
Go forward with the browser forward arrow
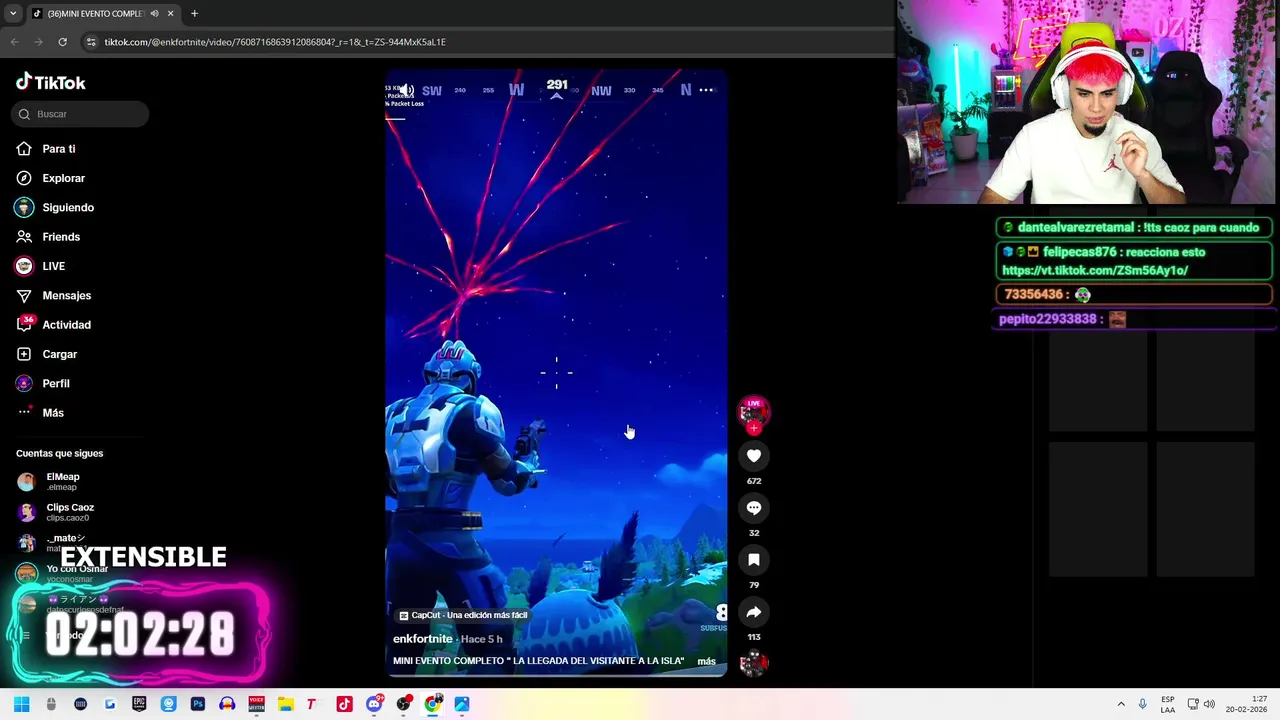point(38,42)
